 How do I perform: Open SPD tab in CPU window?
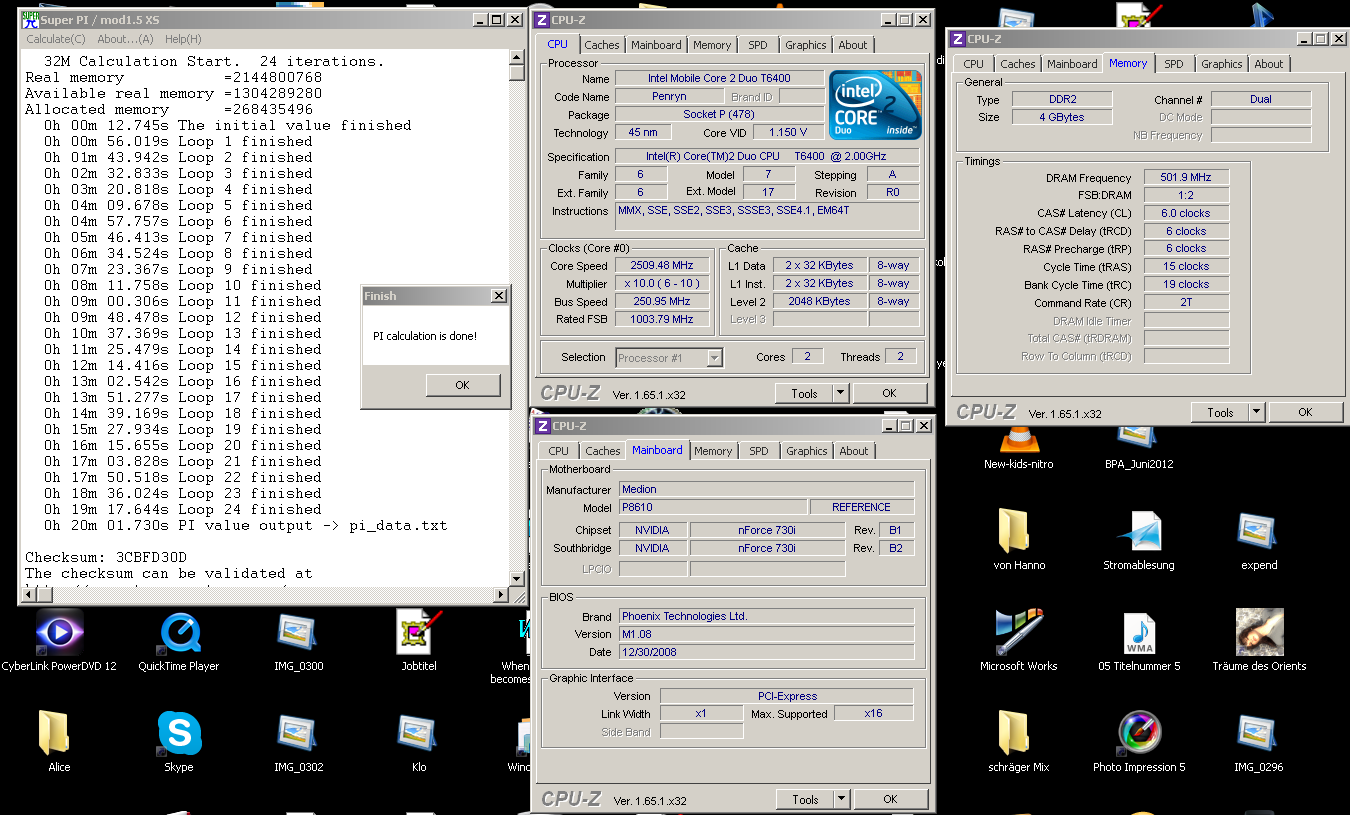[758, 45]
